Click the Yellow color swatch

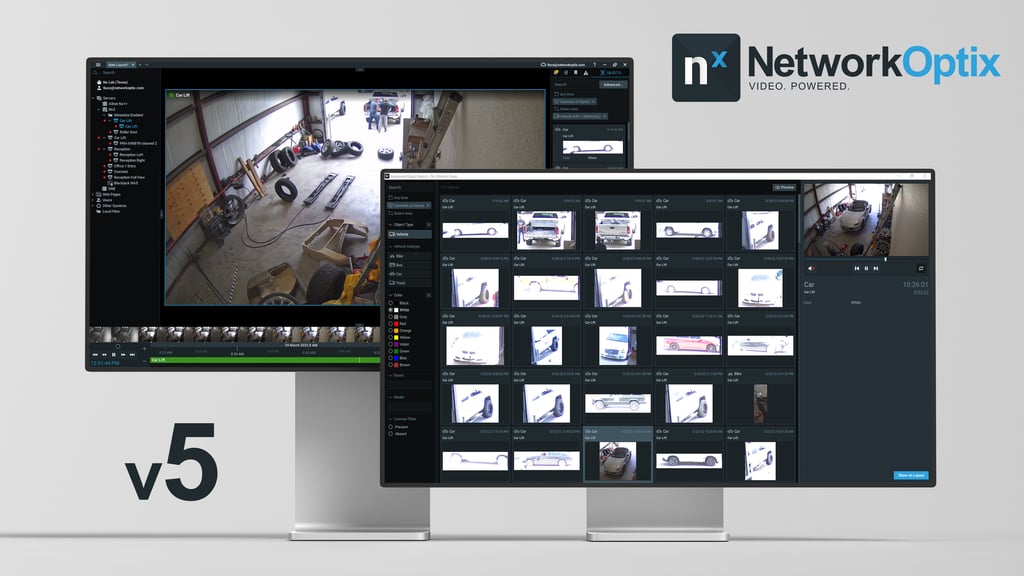click(396, 337)
